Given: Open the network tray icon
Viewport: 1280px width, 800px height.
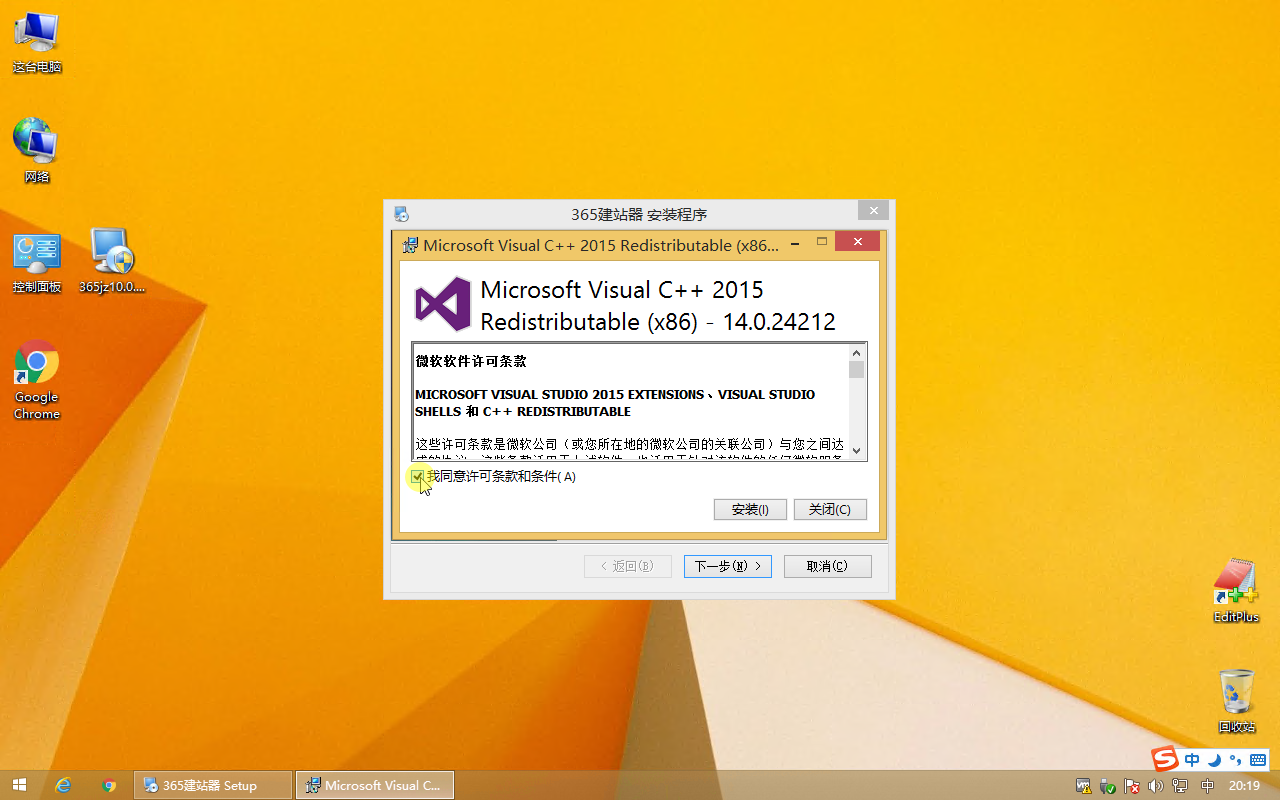Looking at the screenshot, I should tap(1180, 786).
